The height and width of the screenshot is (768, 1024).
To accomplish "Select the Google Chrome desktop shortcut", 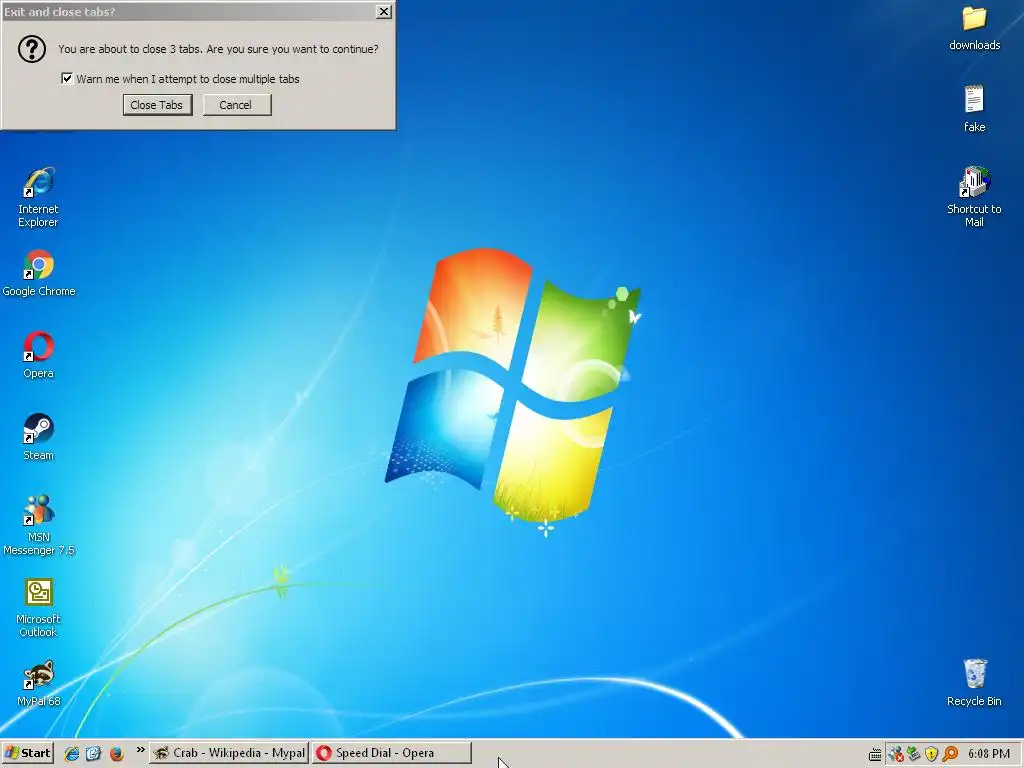I will (39, 273).
